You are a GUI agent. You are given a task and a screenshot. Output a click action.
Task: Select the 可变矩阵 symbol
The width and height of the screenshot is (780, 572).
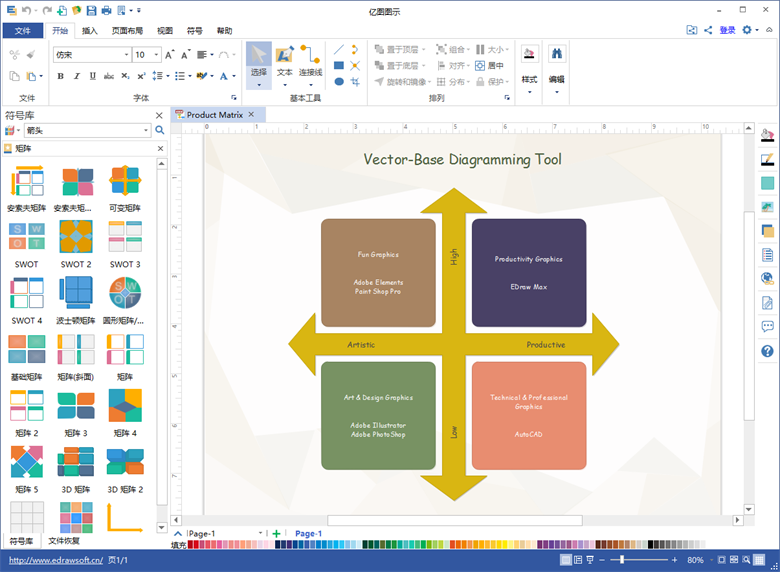(x=125, y=188)
